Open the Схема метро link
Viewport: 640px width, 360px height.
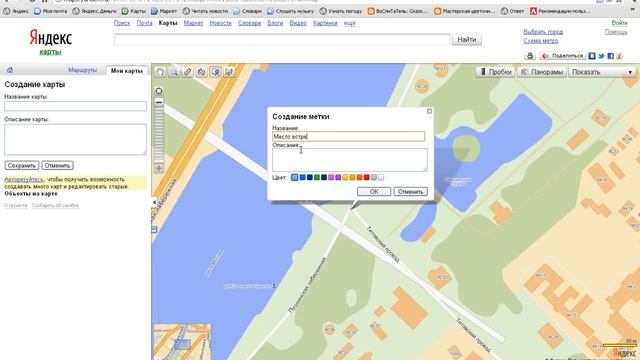pyautogui.click(x=540, y=41)
